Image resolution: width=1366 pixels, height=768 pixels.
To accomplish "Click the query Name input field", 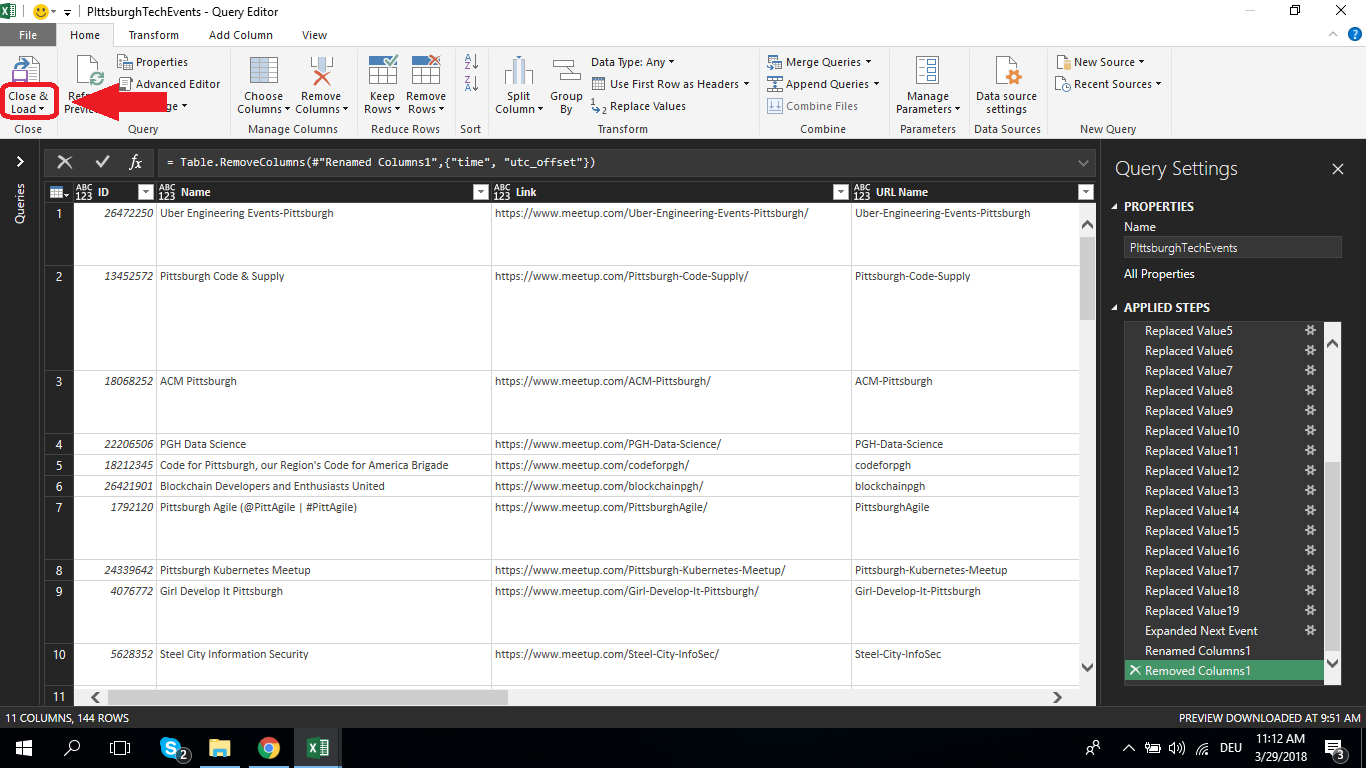I will pyautogui.click(x=1232, y=247).
